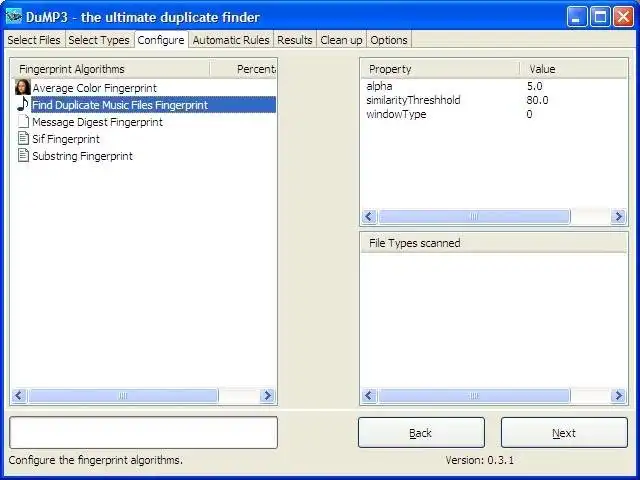Image resolution: width=640 pixels, height=480 pixels.
Task: Click the alpha value 5.0
Action: pos(534,86)
